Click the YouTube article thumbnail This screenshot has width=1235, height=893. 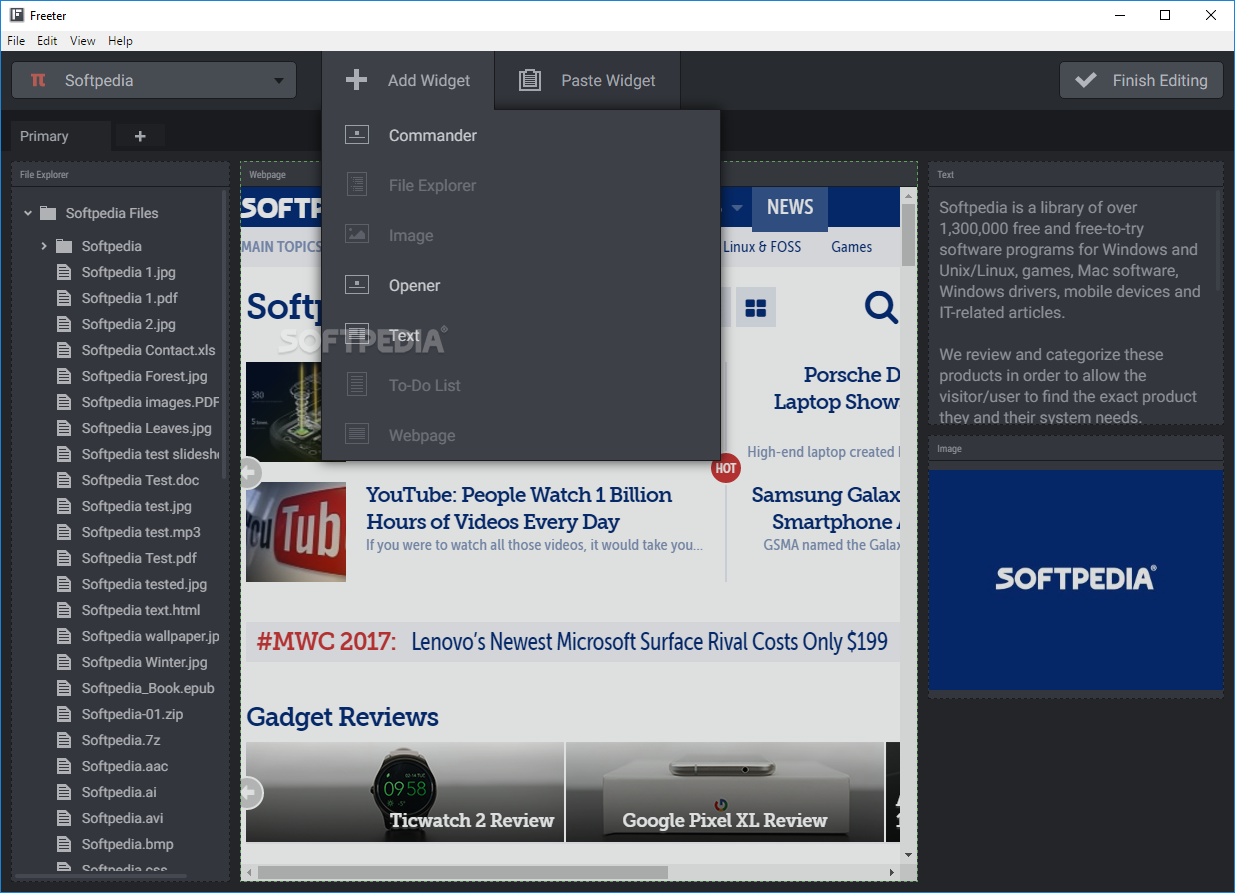tap(296, 532)
